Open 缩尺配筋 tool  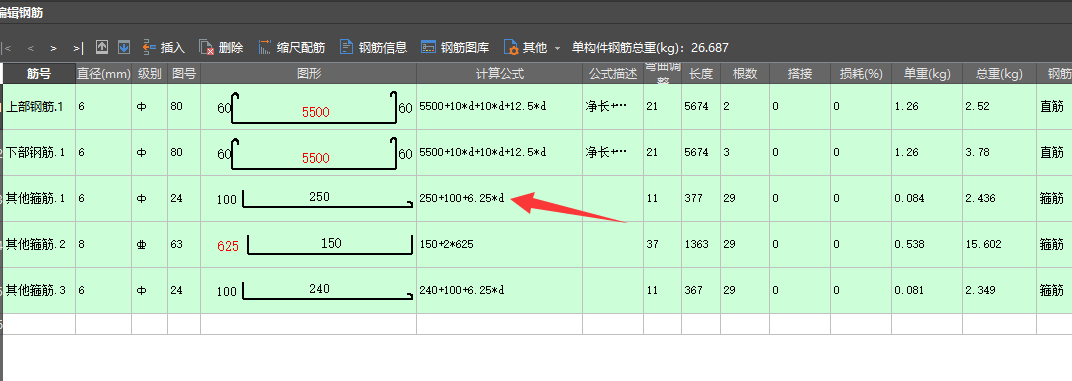pos(291,47)
